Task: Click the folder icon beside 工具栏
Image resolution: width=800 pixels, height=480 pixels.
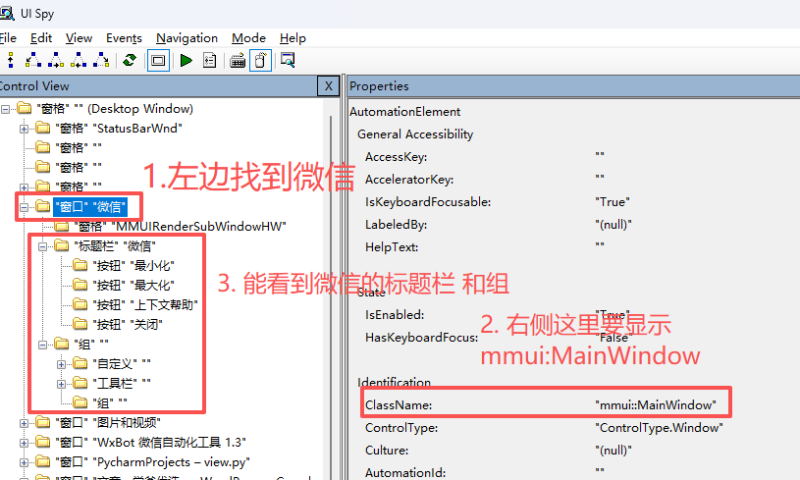Action: [80, 383]
